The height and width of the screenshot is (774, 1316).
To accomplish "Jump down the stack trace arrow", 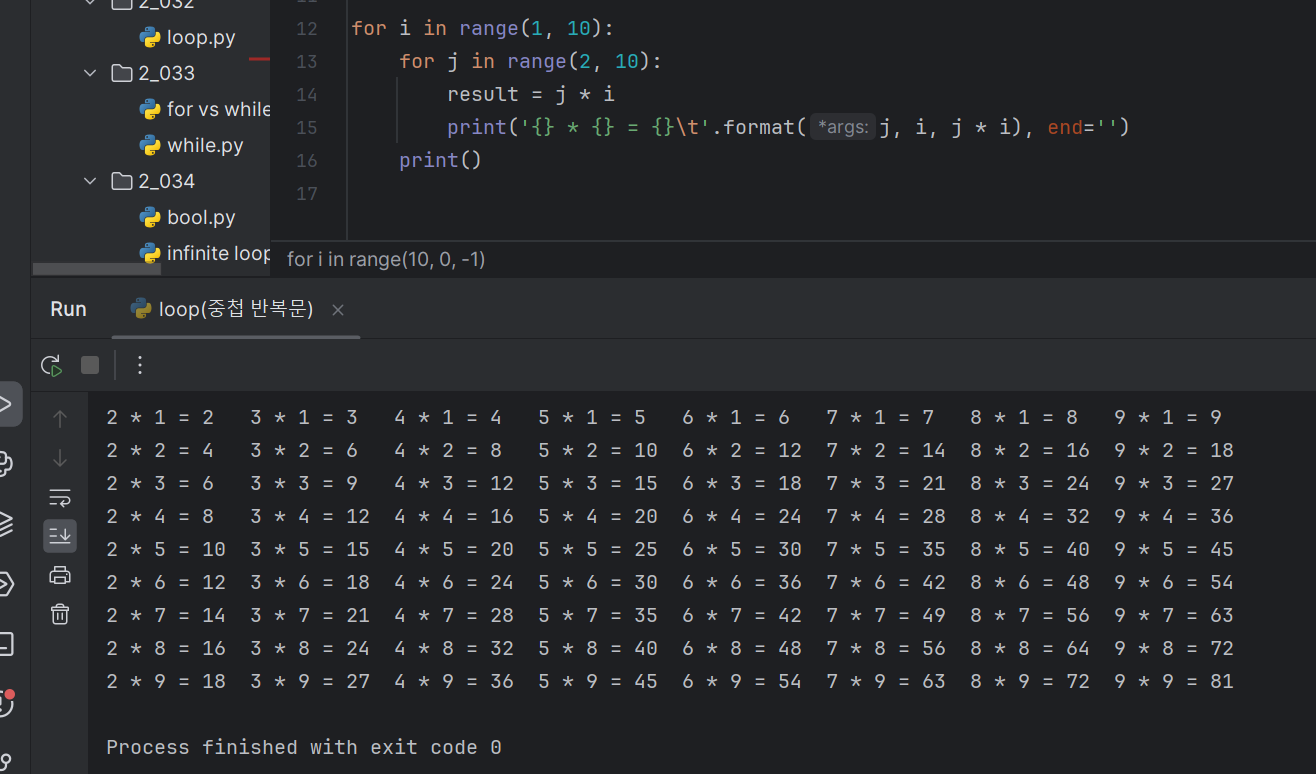I will pos(60,459).
